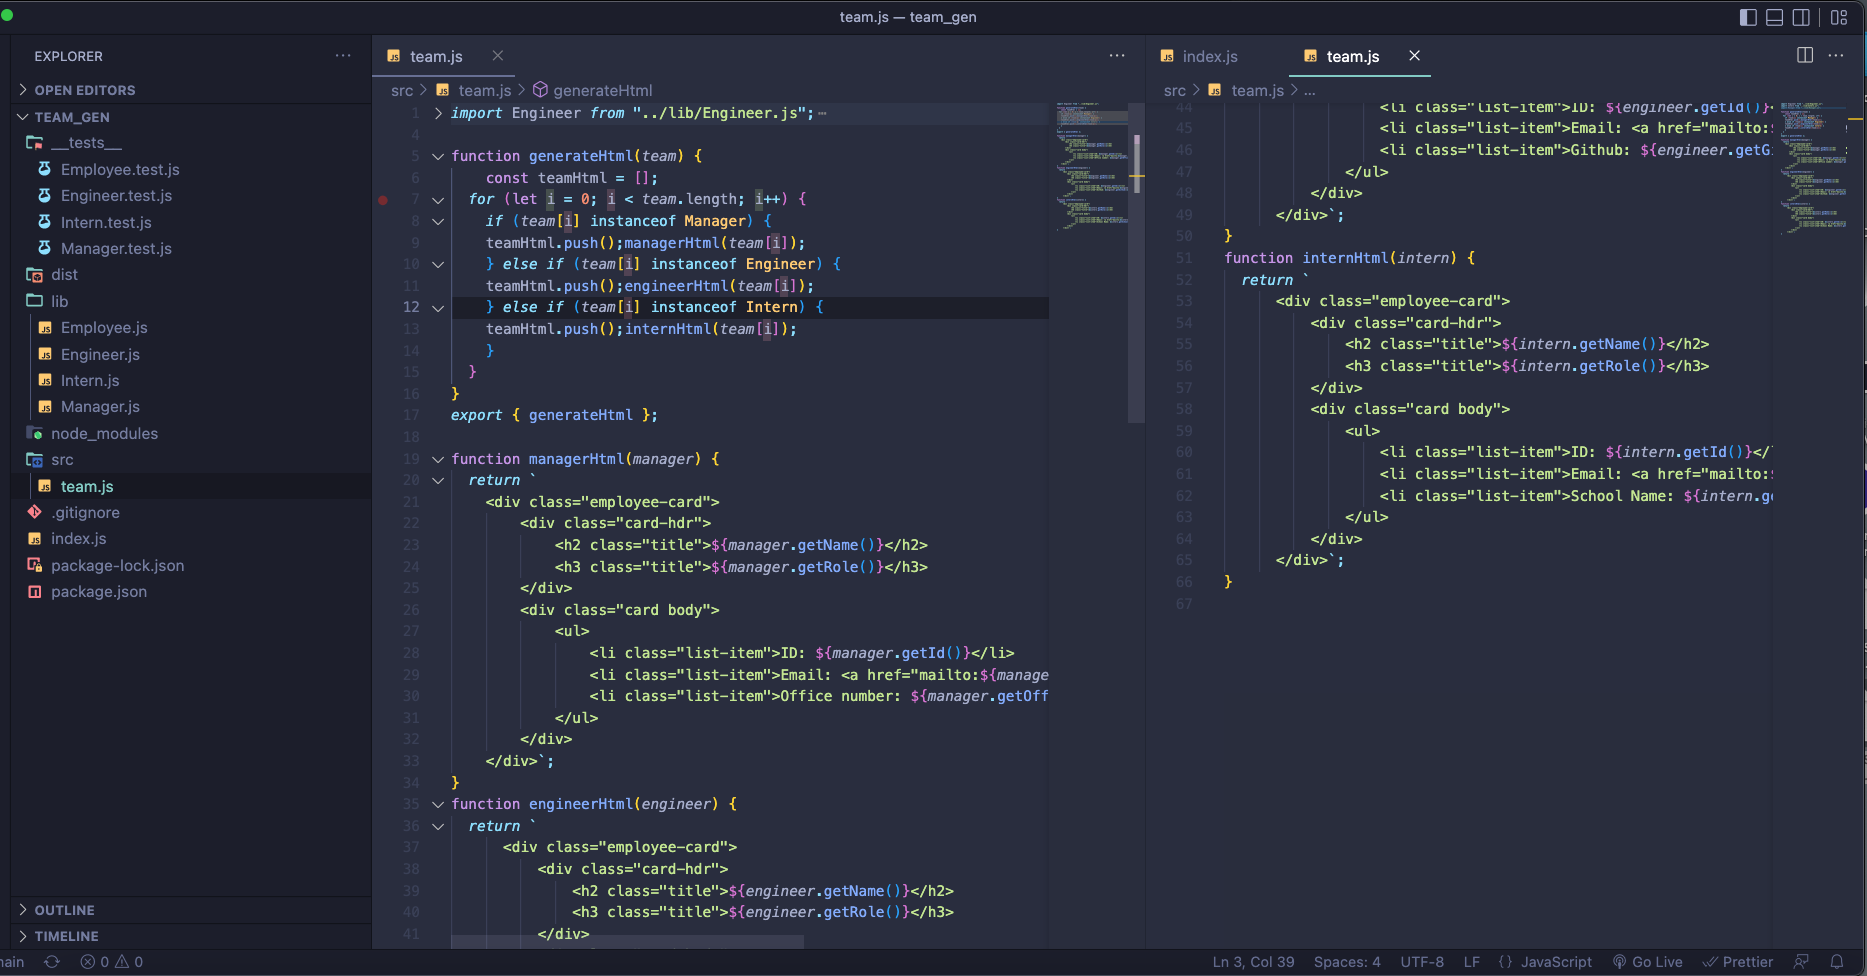Collapse the generateHtml function fold arrow

[x=437, y=156]
